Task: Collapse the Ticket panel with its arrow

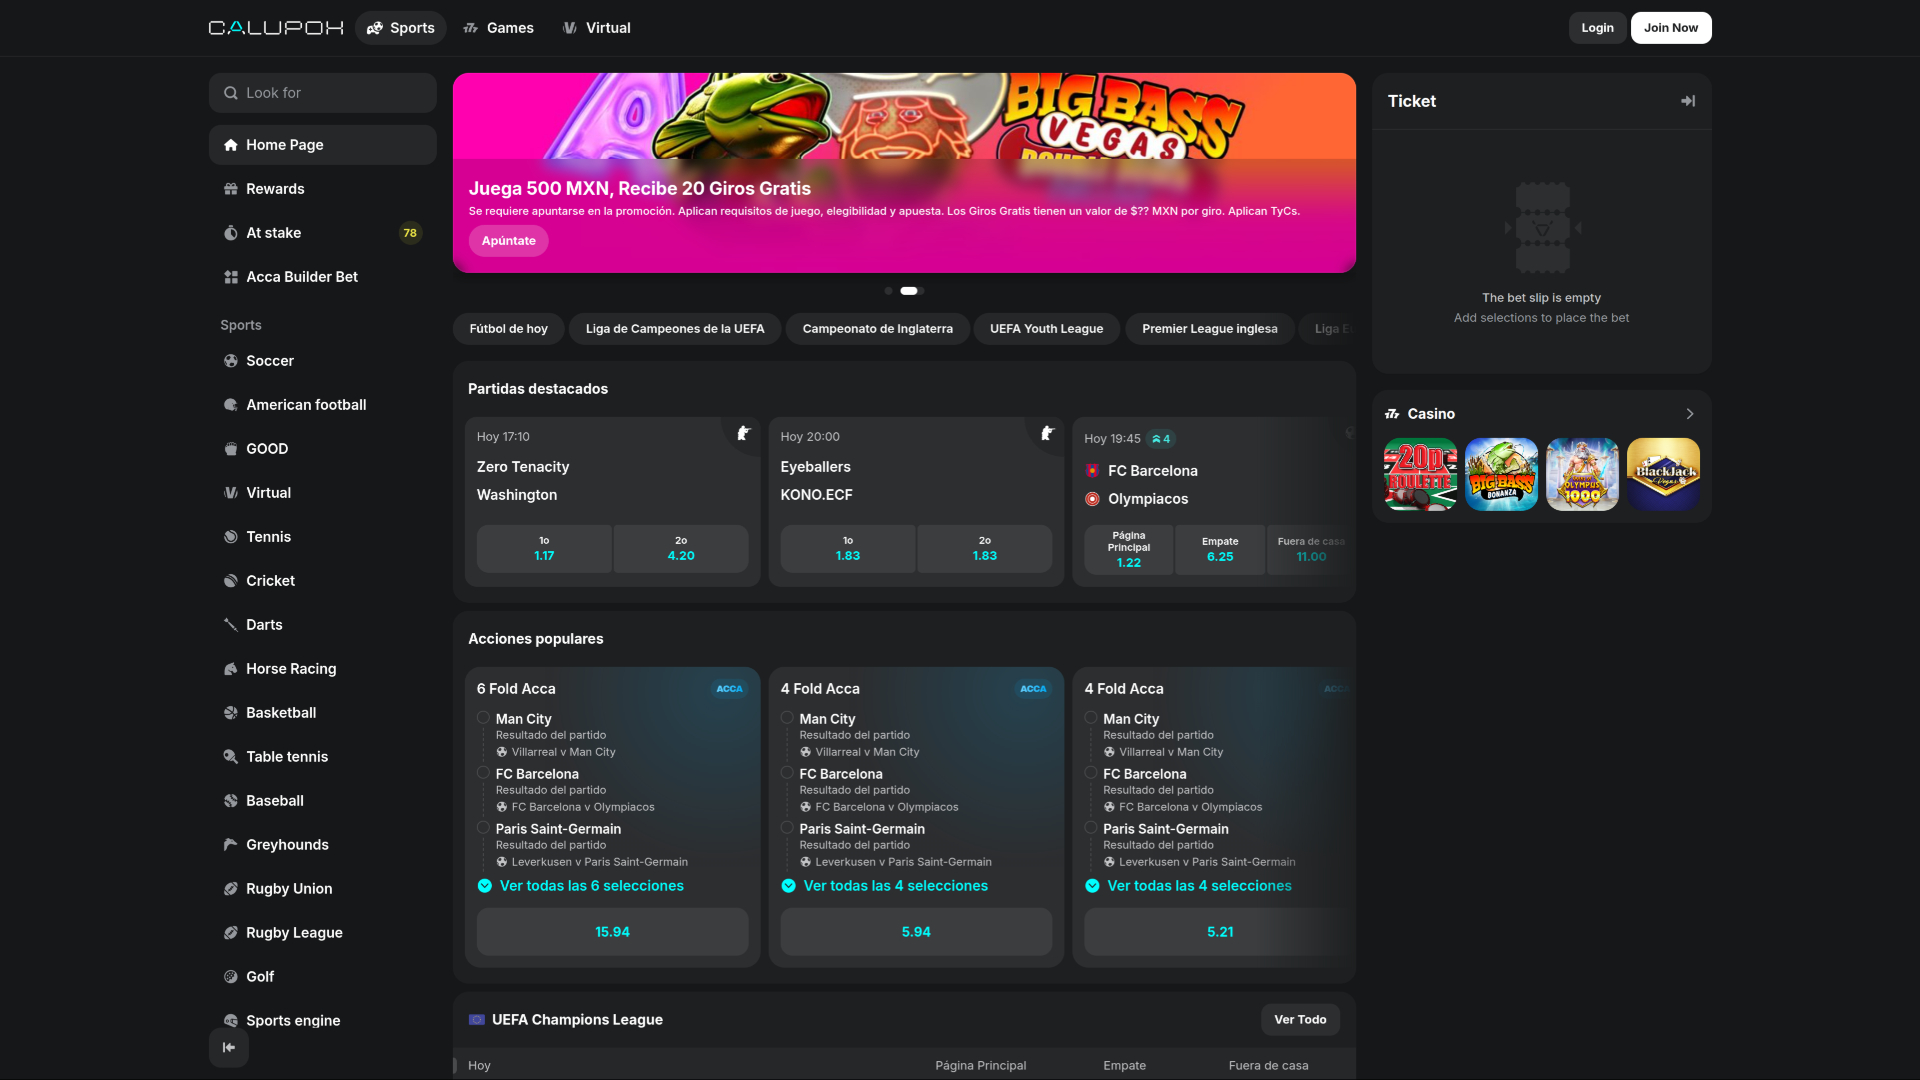Action: click(1687, 100)
